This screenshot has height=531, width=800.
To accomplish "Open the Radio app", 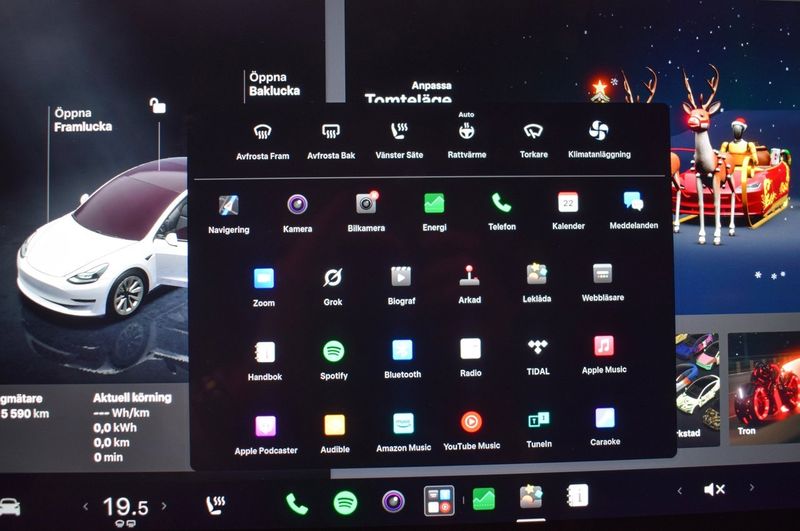I will pyautogui.click(x=470, y=358).
